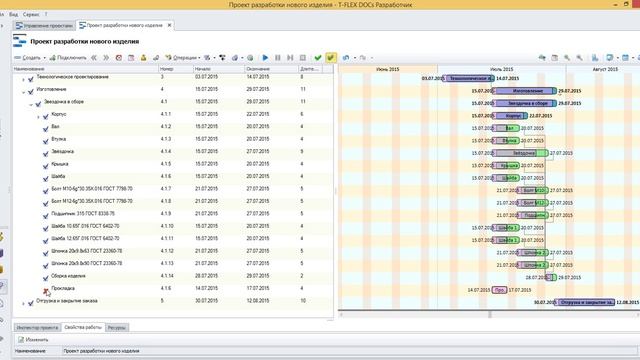Expand the Технологическое проектирование tree node
The width and height of the screenshot is (640, 360).
pyautogui.click(x=23, y=80)
